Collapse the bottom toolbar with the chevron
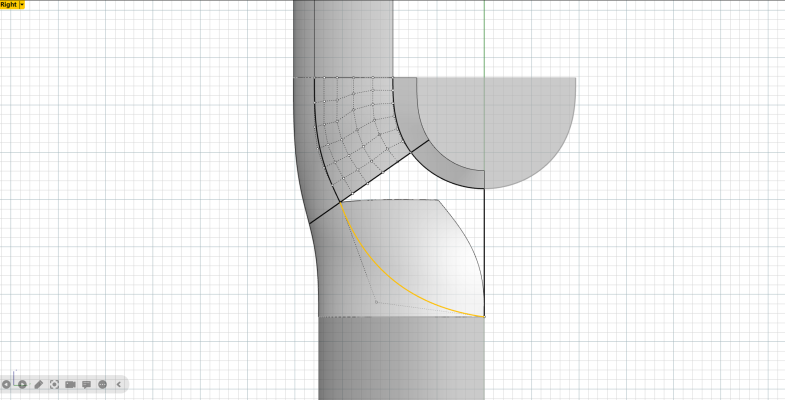 118,384
